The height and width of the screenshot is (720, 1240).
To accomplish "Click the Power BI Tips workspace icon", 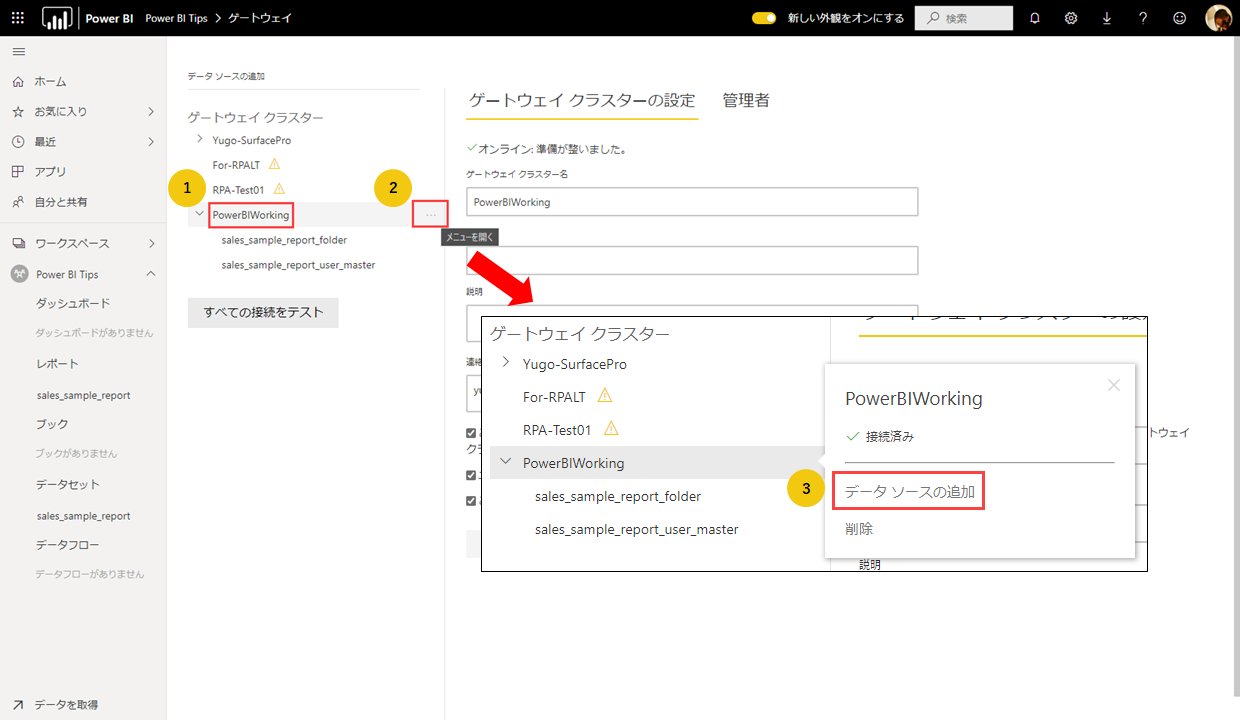I will point(18,274).
